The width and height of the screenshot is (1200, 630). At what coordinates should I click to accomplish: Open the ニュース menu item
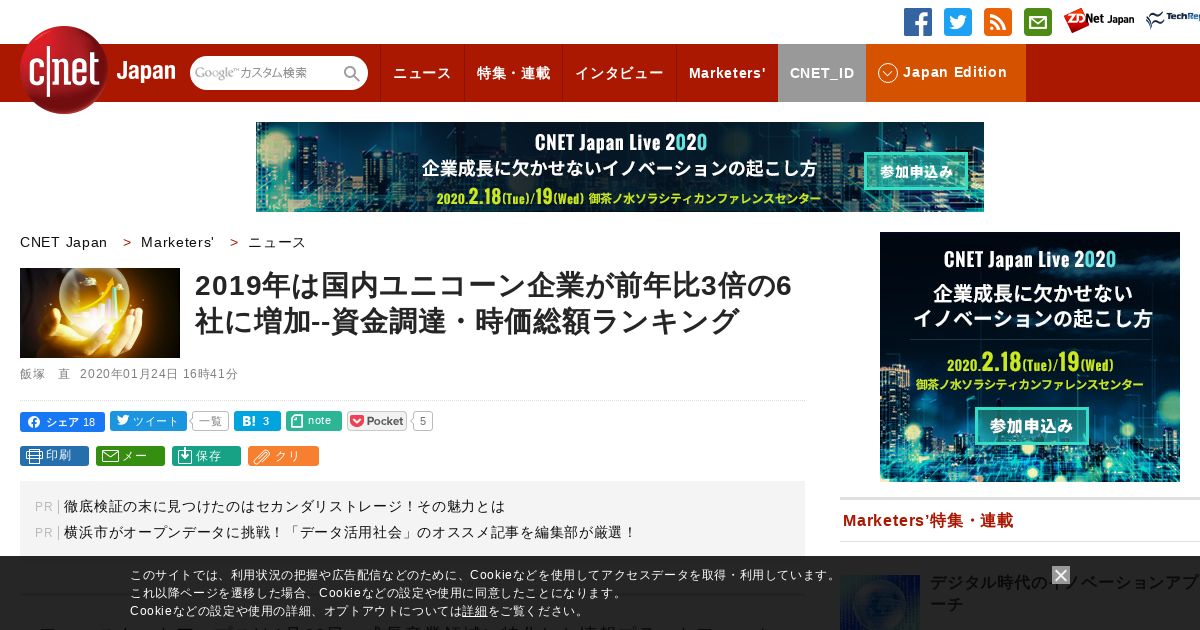tap(422, 73)
